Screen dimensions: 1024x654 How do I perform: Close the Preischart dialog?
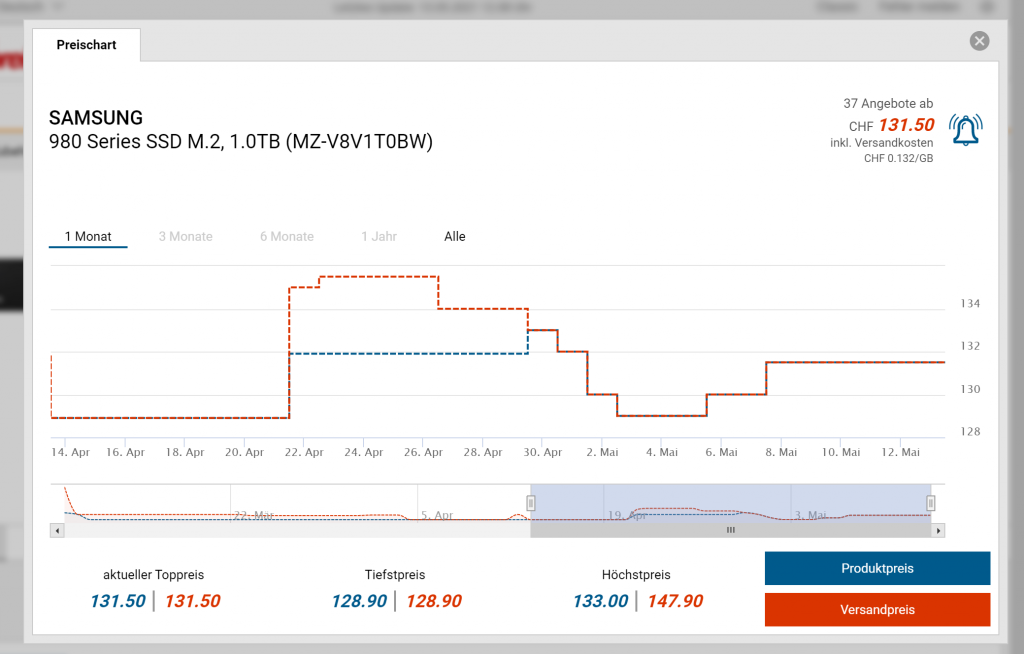(x=979, y=41)
